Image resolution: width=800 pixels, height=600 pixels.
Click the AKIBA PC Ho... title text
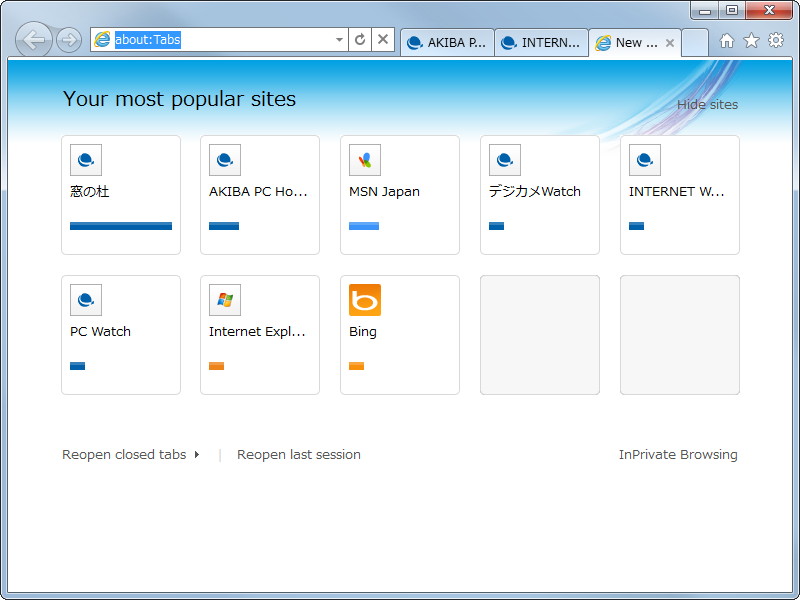coord(258,192)
